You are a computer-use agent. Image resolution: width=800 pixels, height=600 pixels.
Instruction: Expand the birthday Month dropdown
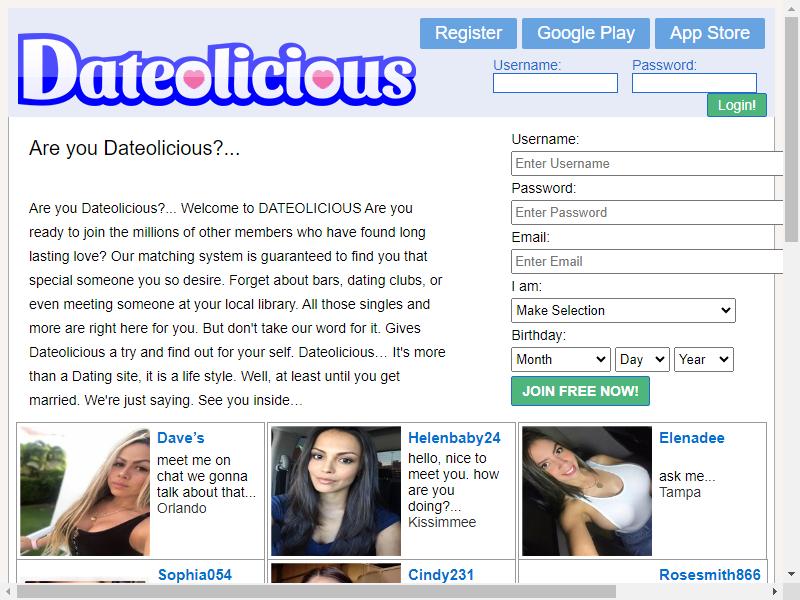click(x=561, y=360)
